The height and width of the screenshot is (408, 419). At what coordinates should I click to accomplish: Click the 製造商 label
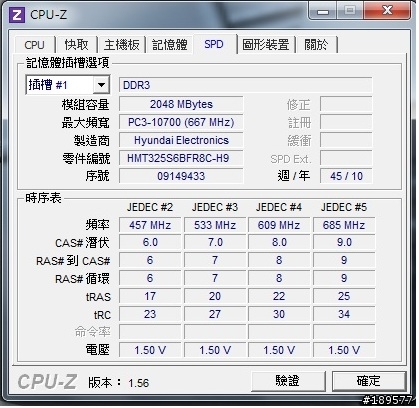[x=92, y=141]
